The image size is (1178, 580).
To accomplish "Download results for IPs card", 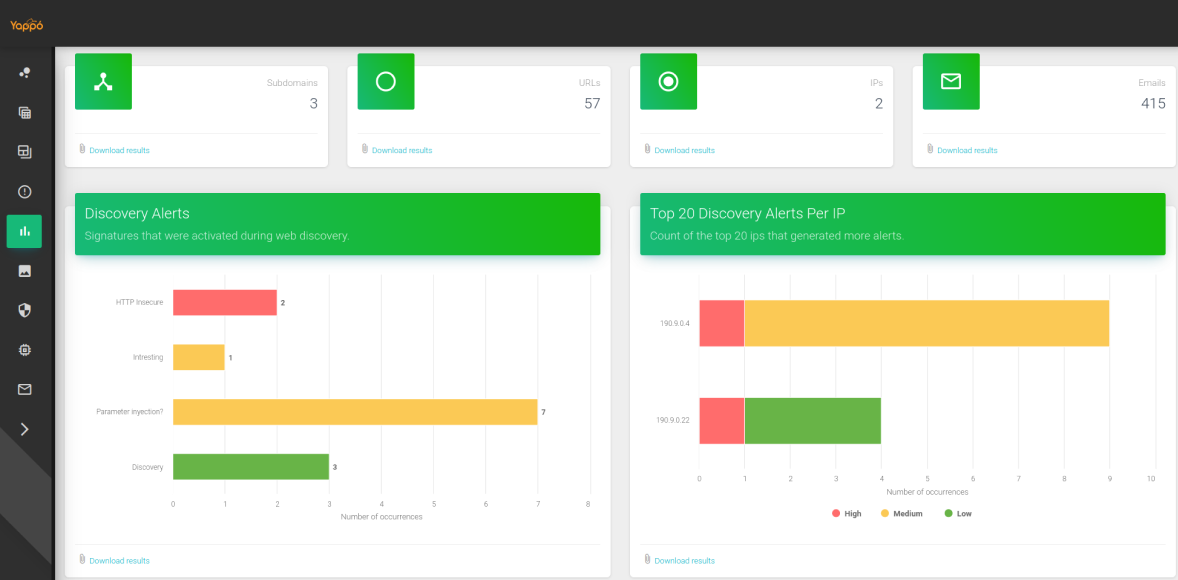I will [684, 150].
